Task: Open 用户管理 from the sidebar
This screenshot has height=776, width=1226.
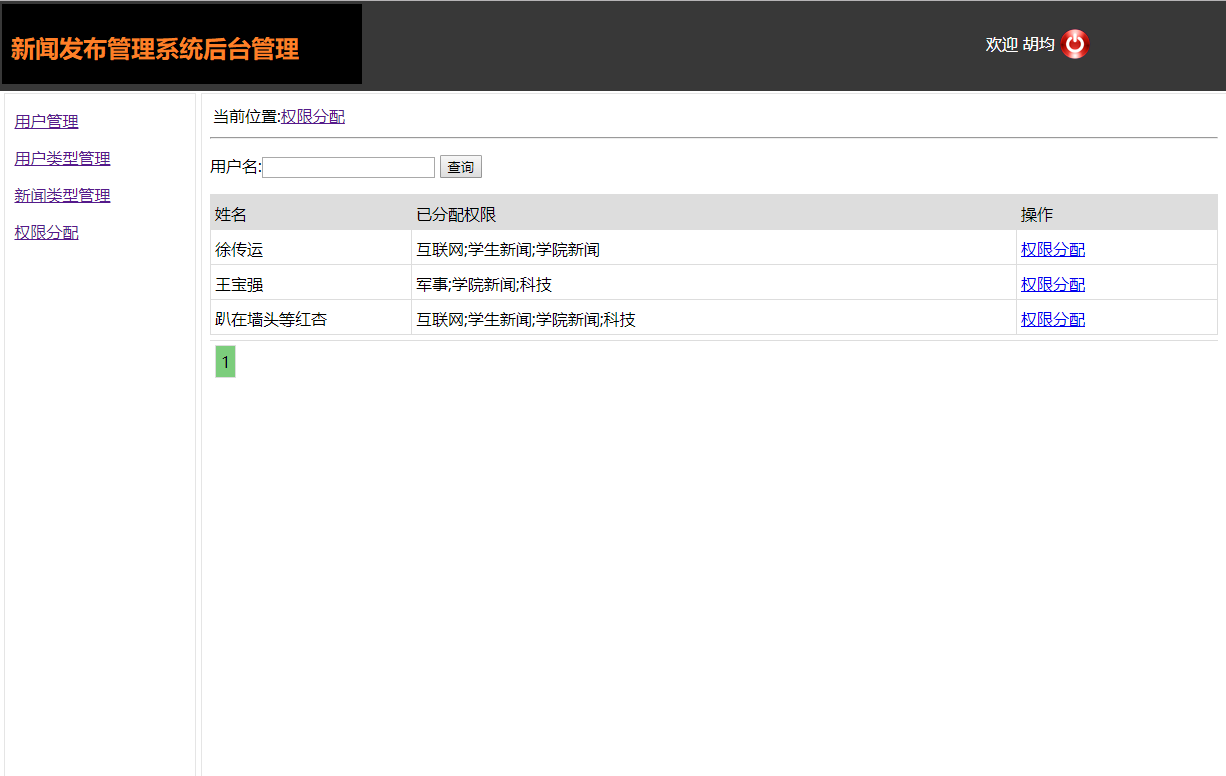Action: [x=44, y=121]
